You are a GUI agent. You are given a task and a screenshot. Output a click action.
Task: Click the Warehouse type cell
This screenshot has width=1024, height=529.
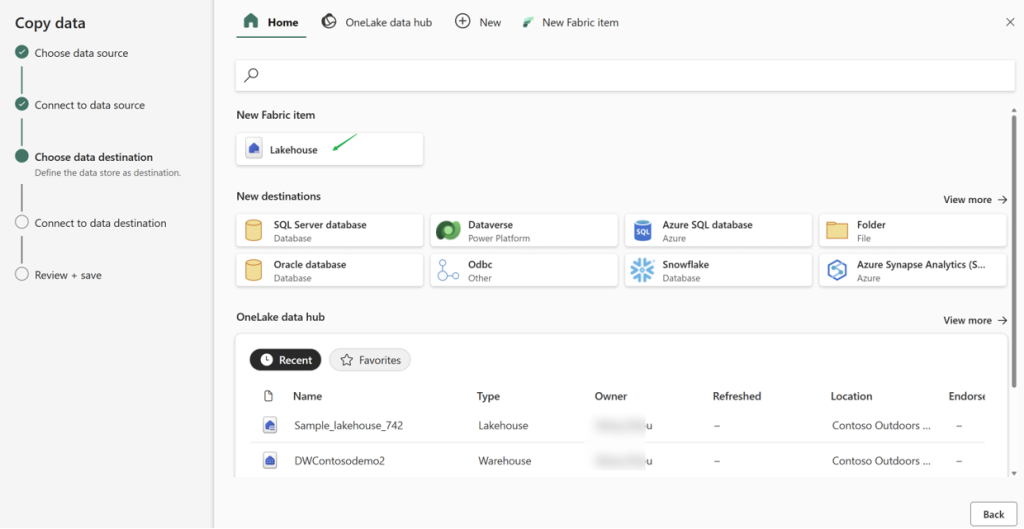pyautogui.click(x=505, y=461)
